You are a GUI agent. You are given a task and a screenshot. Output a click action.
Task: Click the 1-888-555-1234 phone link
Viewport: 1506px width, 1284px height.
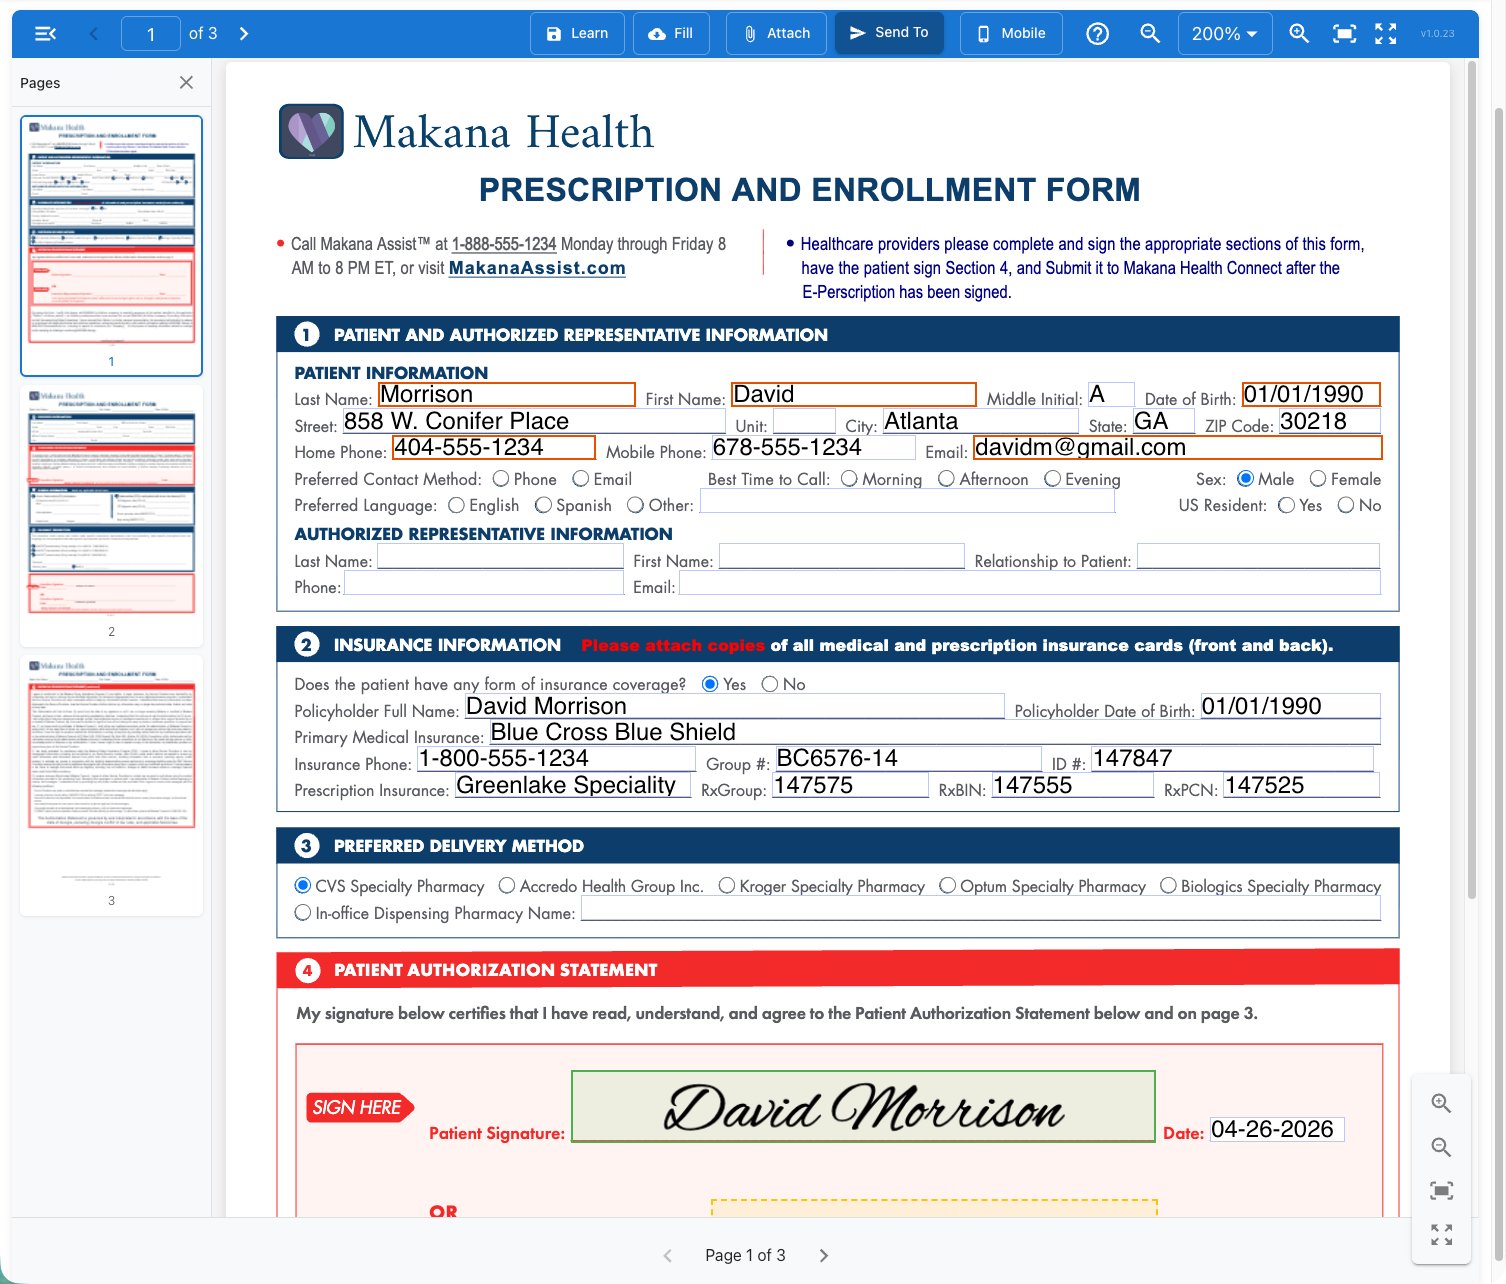[x=504, y=244]
